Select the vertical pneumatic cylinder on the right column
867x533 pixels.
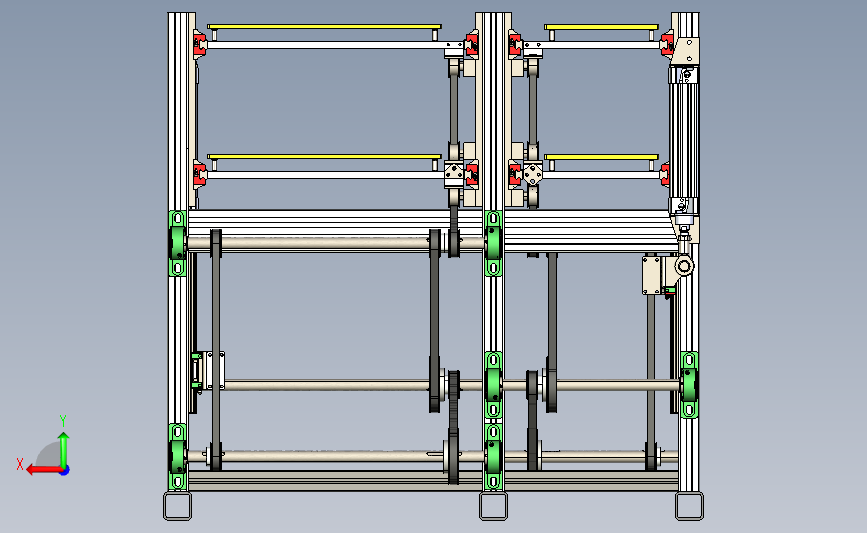tap(683, 140)
